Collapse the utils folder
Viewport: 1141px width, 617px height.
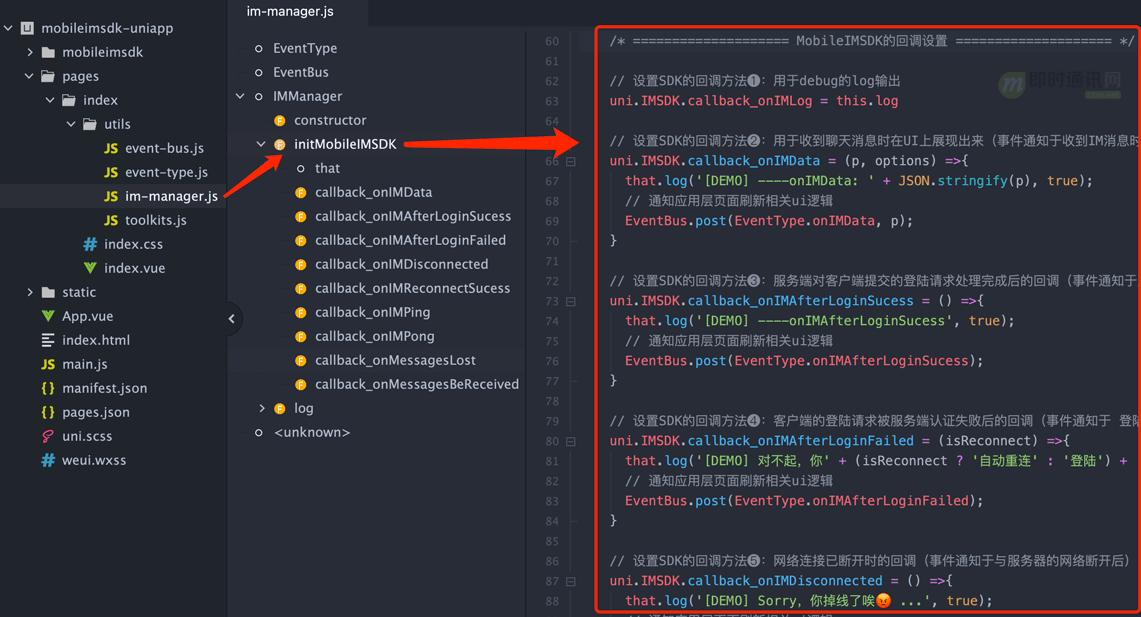click(69, 124)
